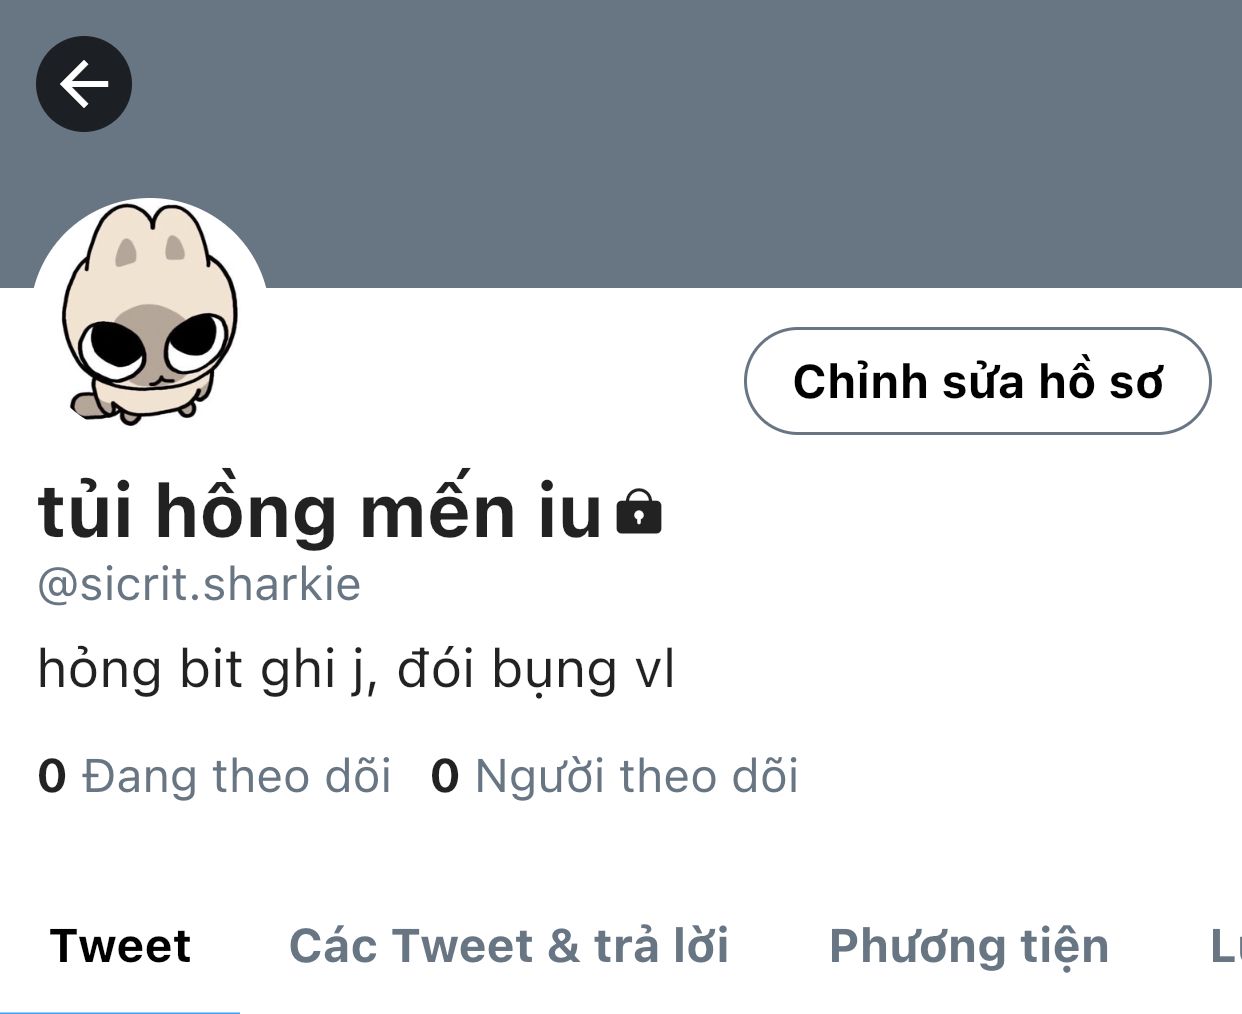Viewport: 1242px width, 1014px height.
Task: Click the zero count before Người theo dõi
Action: (445, 776)
